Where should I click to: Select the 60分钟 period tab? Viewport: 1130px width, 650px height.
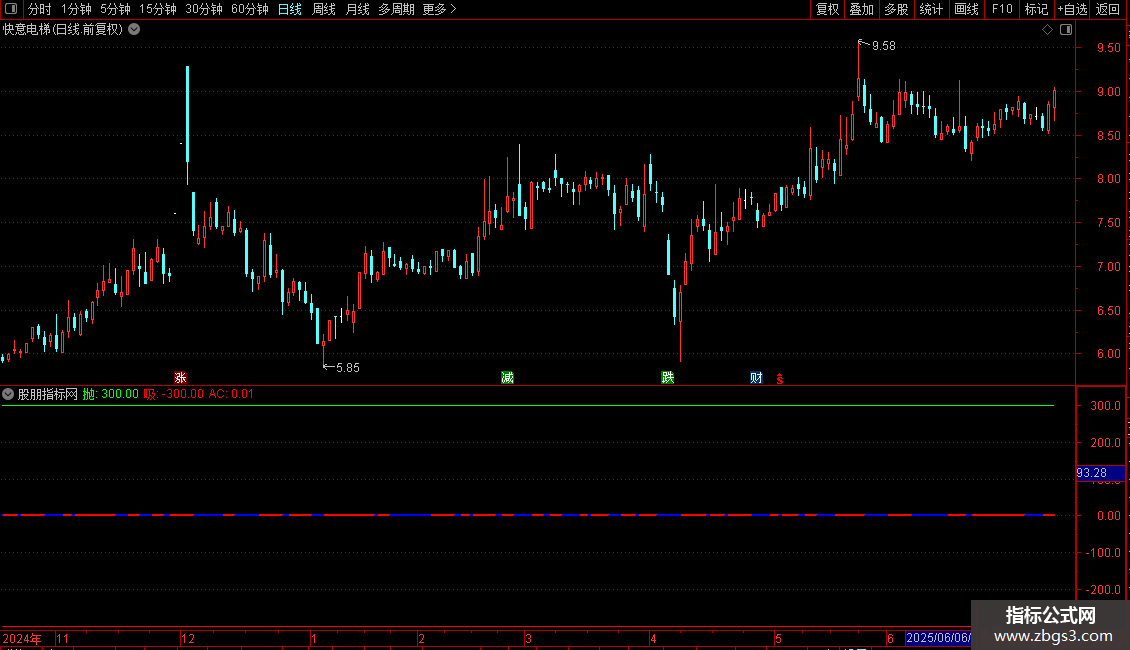coord(249,9)
